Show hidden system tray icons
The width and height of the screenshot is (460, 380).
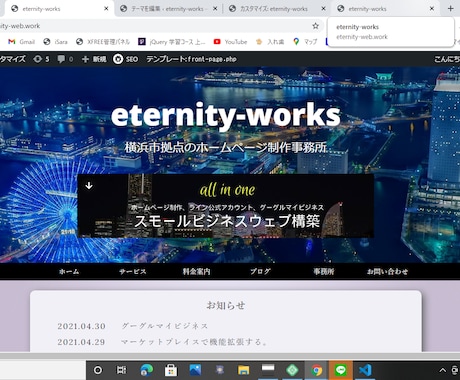[x=442, y=370]
